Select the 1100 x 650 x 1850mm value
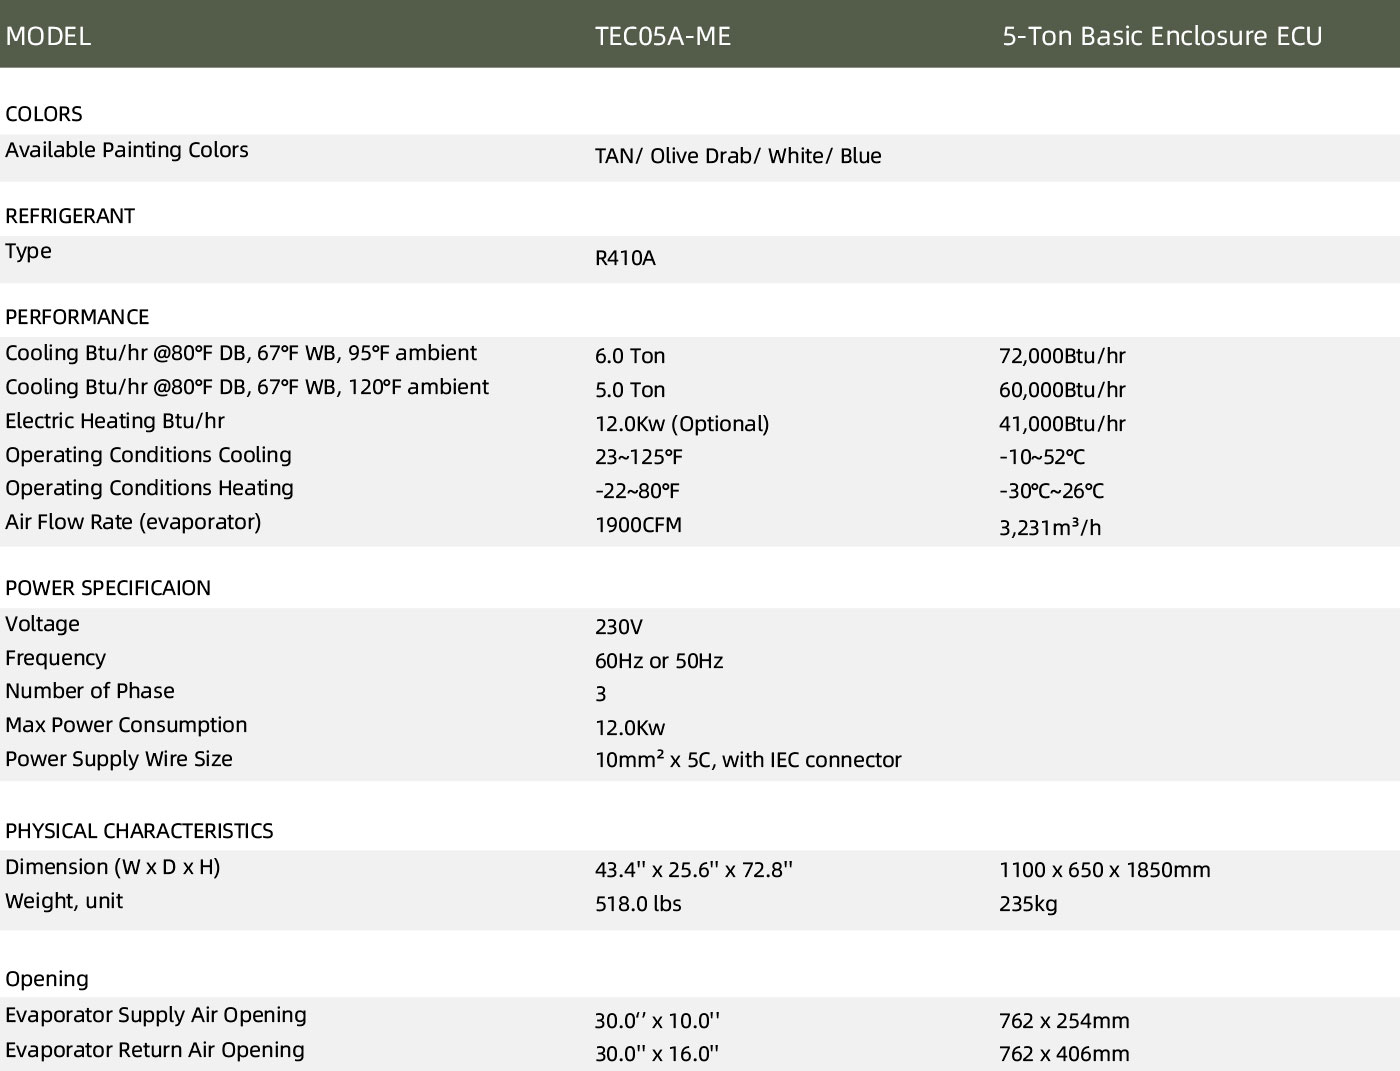 [x=1105, y=870]
